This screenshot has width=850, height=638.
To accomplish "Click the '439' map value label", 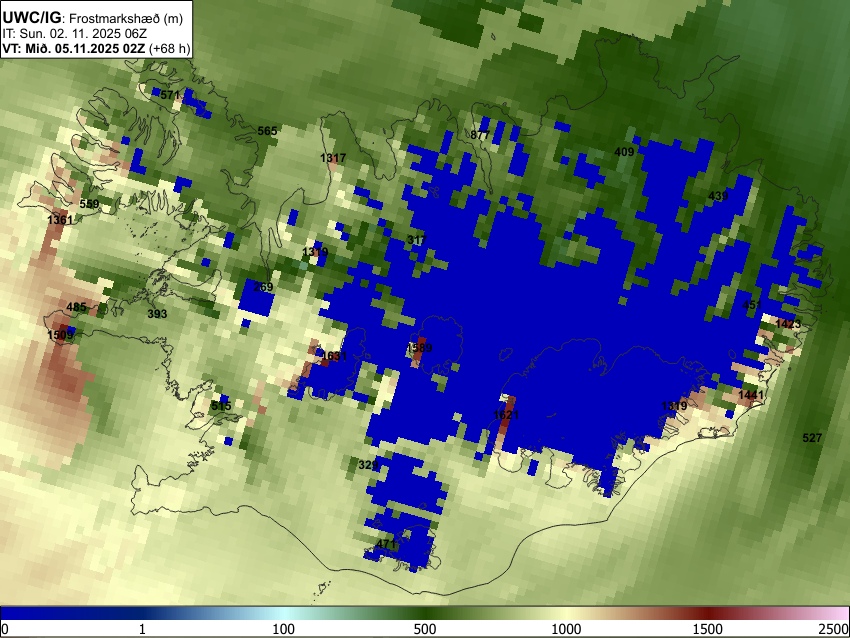I will pos(718,196).
